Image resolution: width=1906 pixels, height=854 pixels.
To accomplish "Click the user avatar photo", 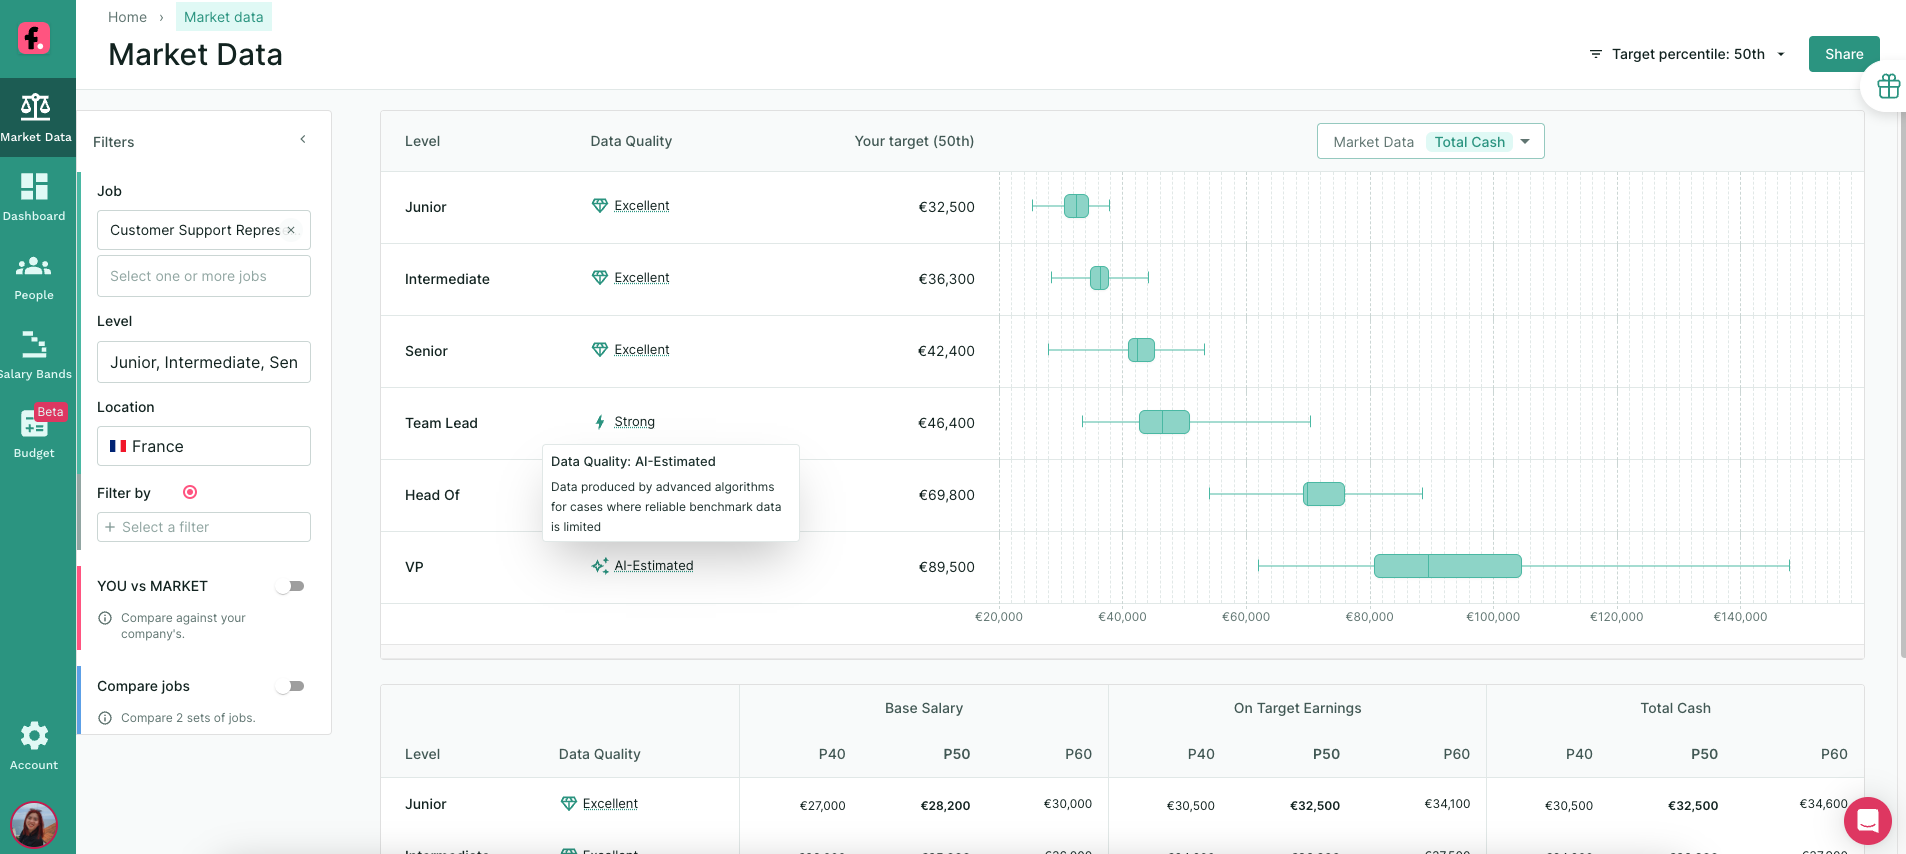I will coord(34,825).
